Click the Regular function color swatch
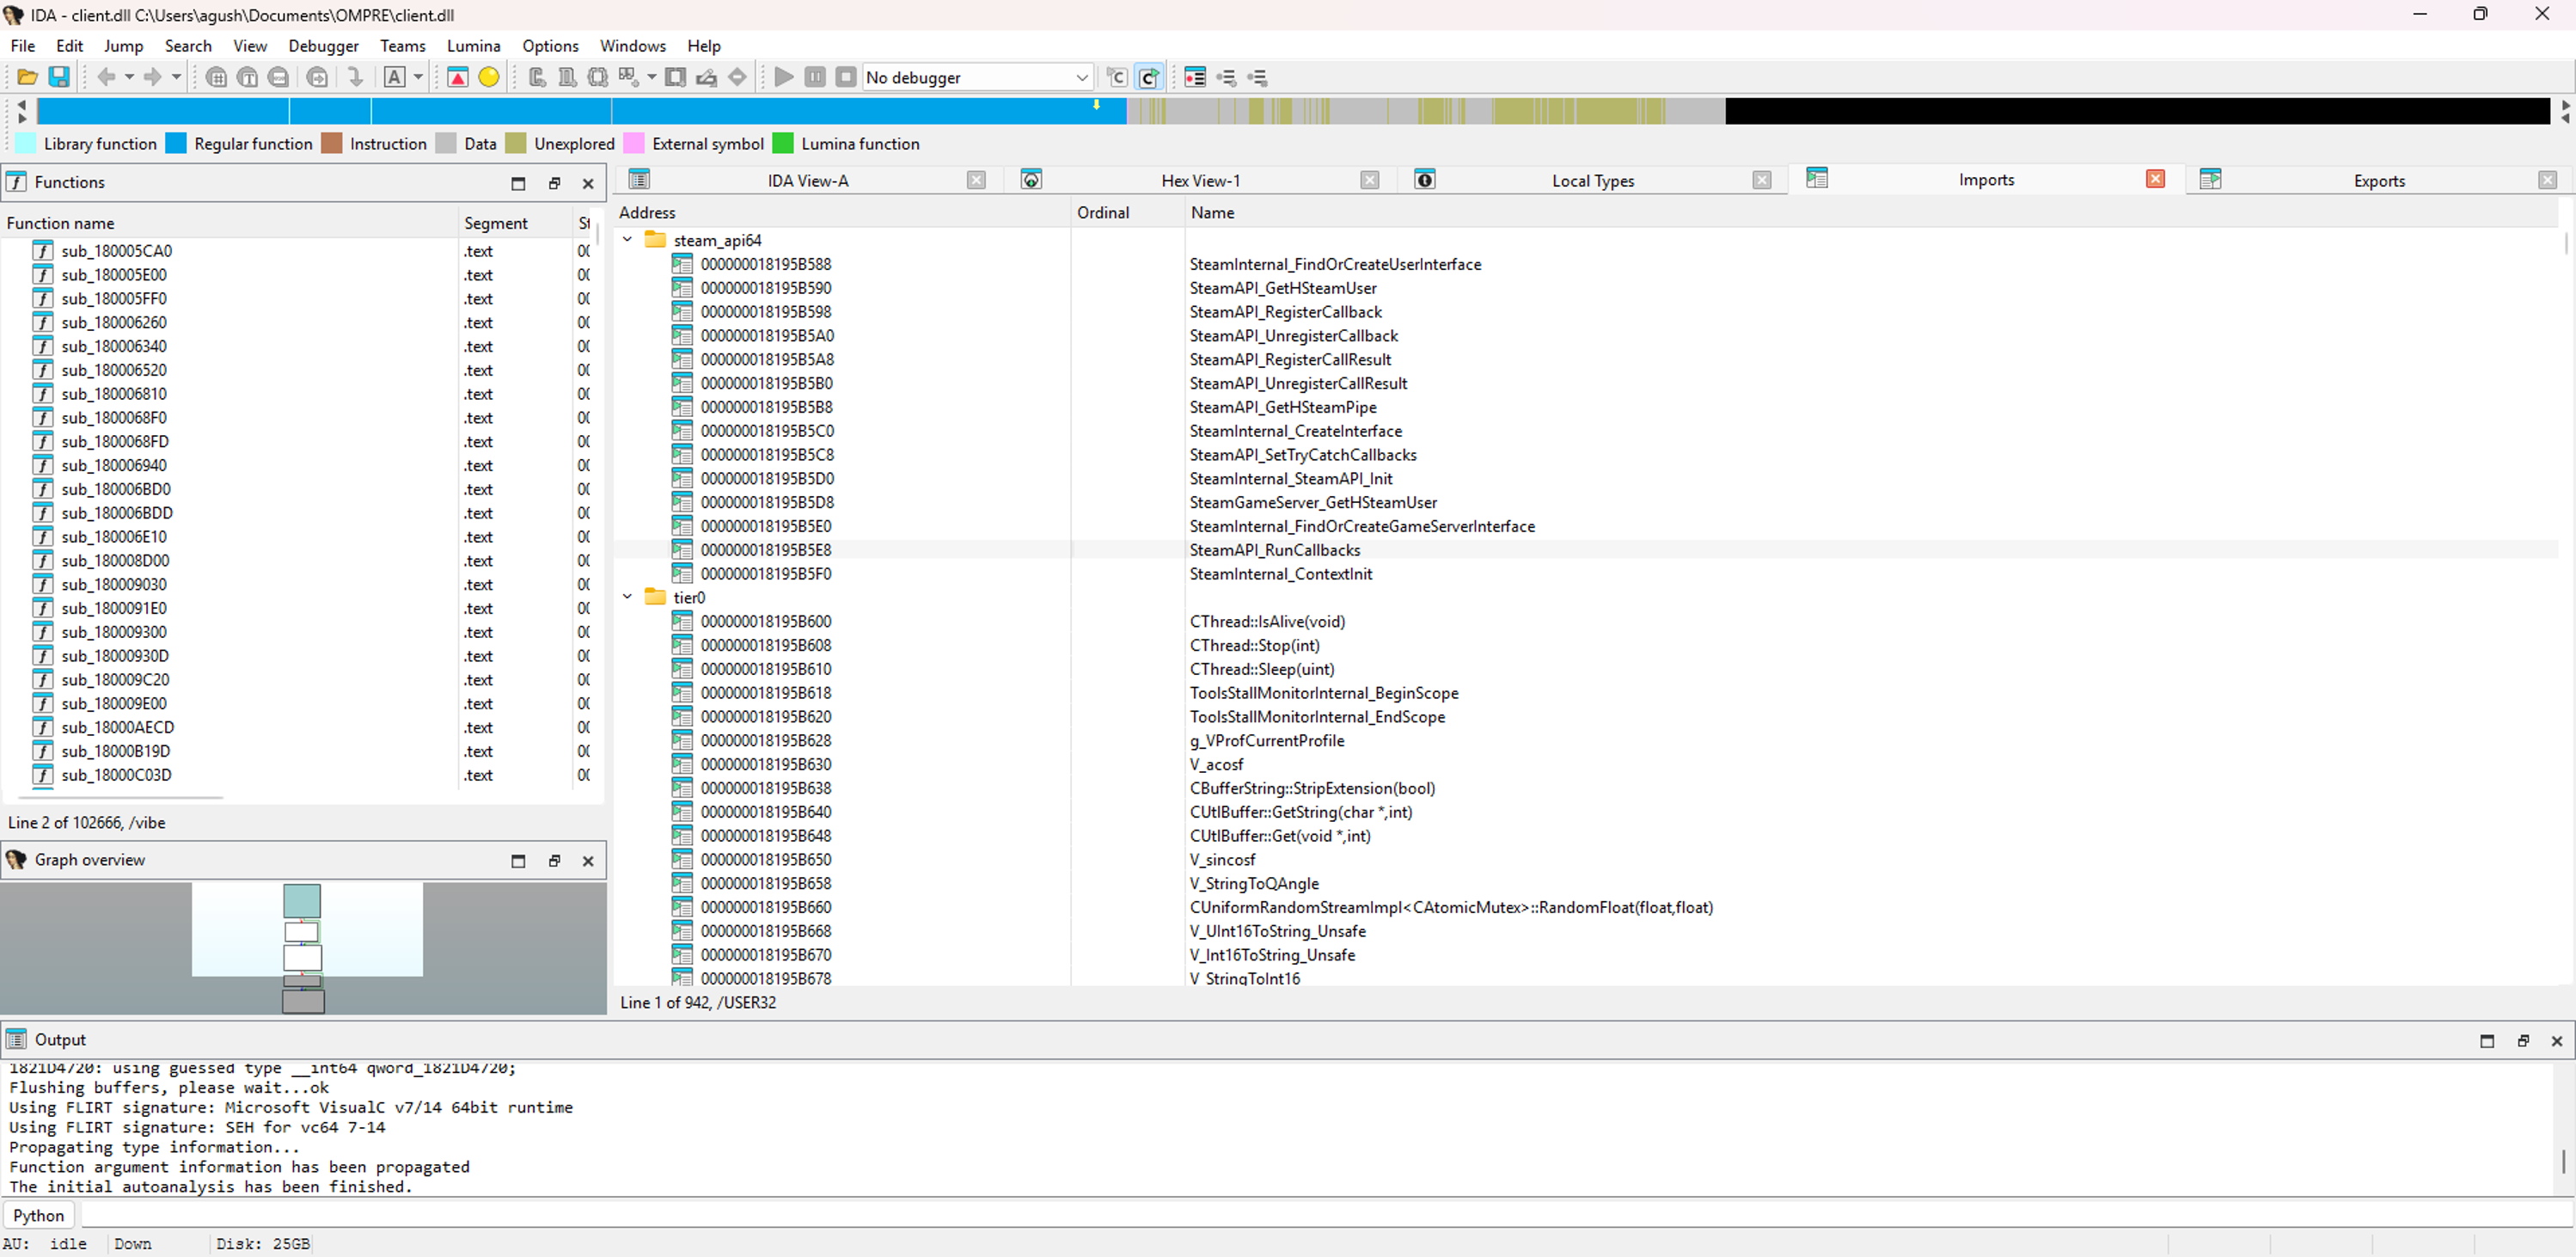2576x1257 pixels. tap(176, 144)
